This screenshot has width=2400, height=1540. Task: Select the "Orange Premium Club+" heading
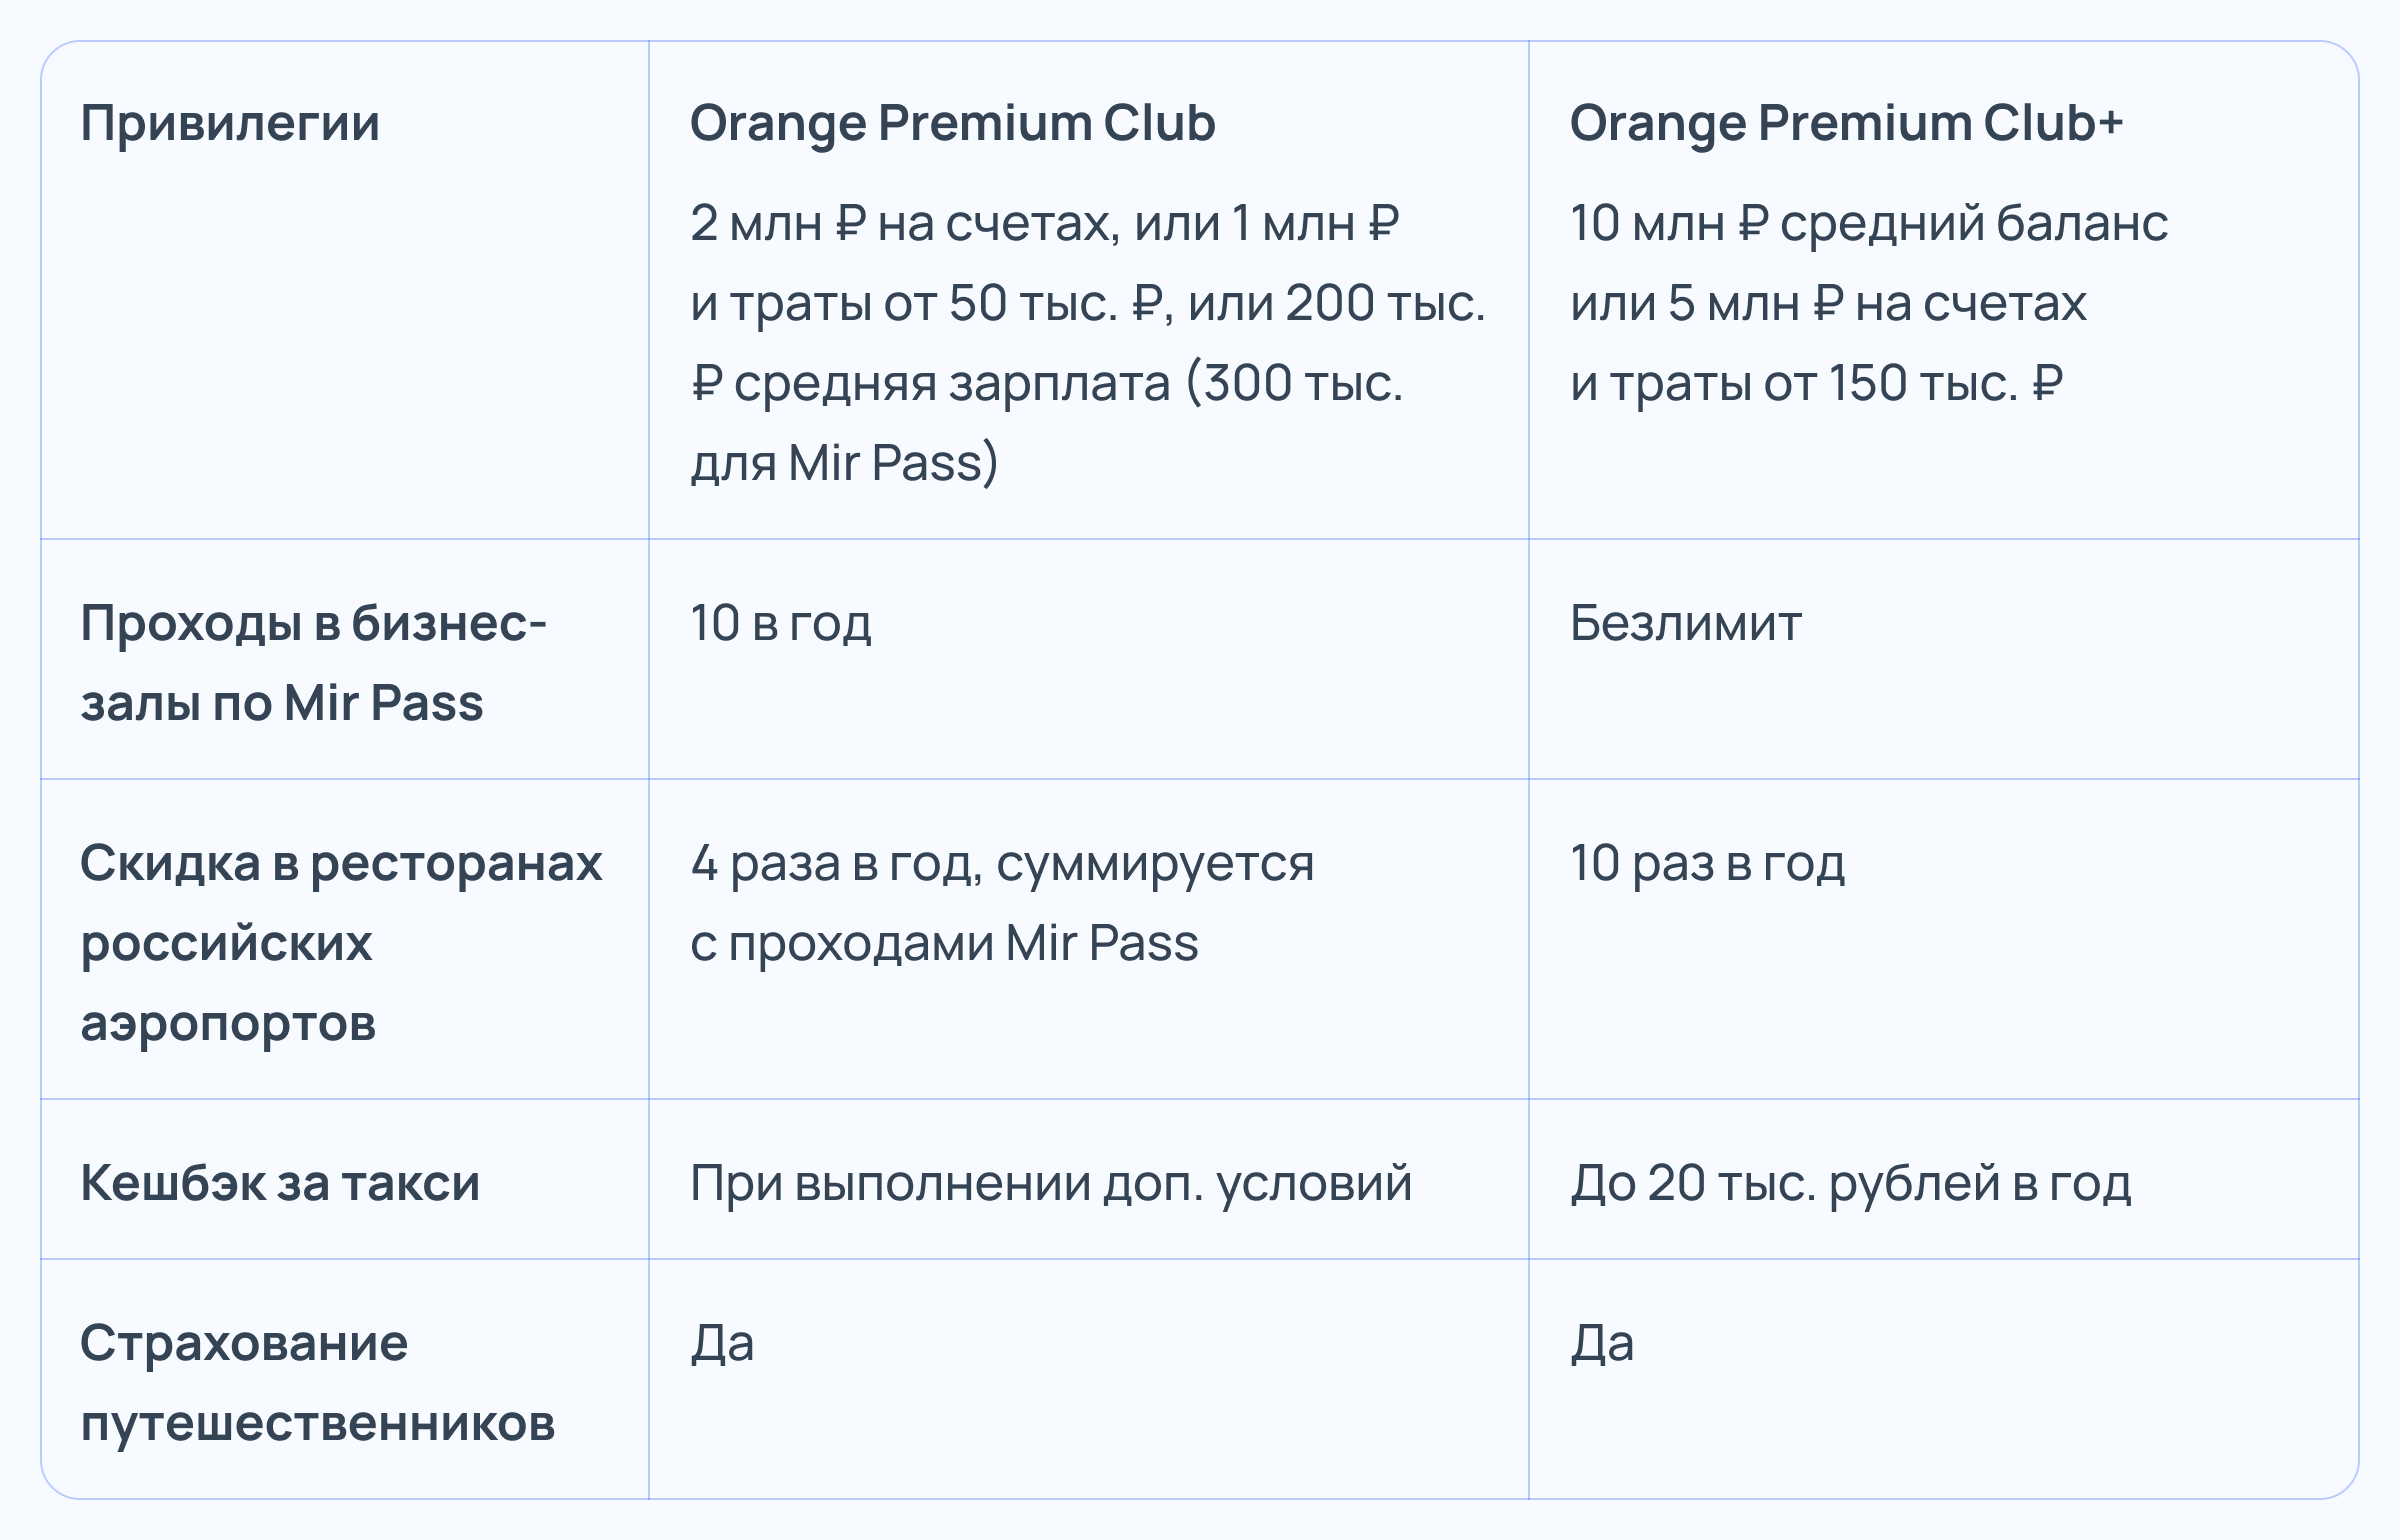[x=1845, y=124]
